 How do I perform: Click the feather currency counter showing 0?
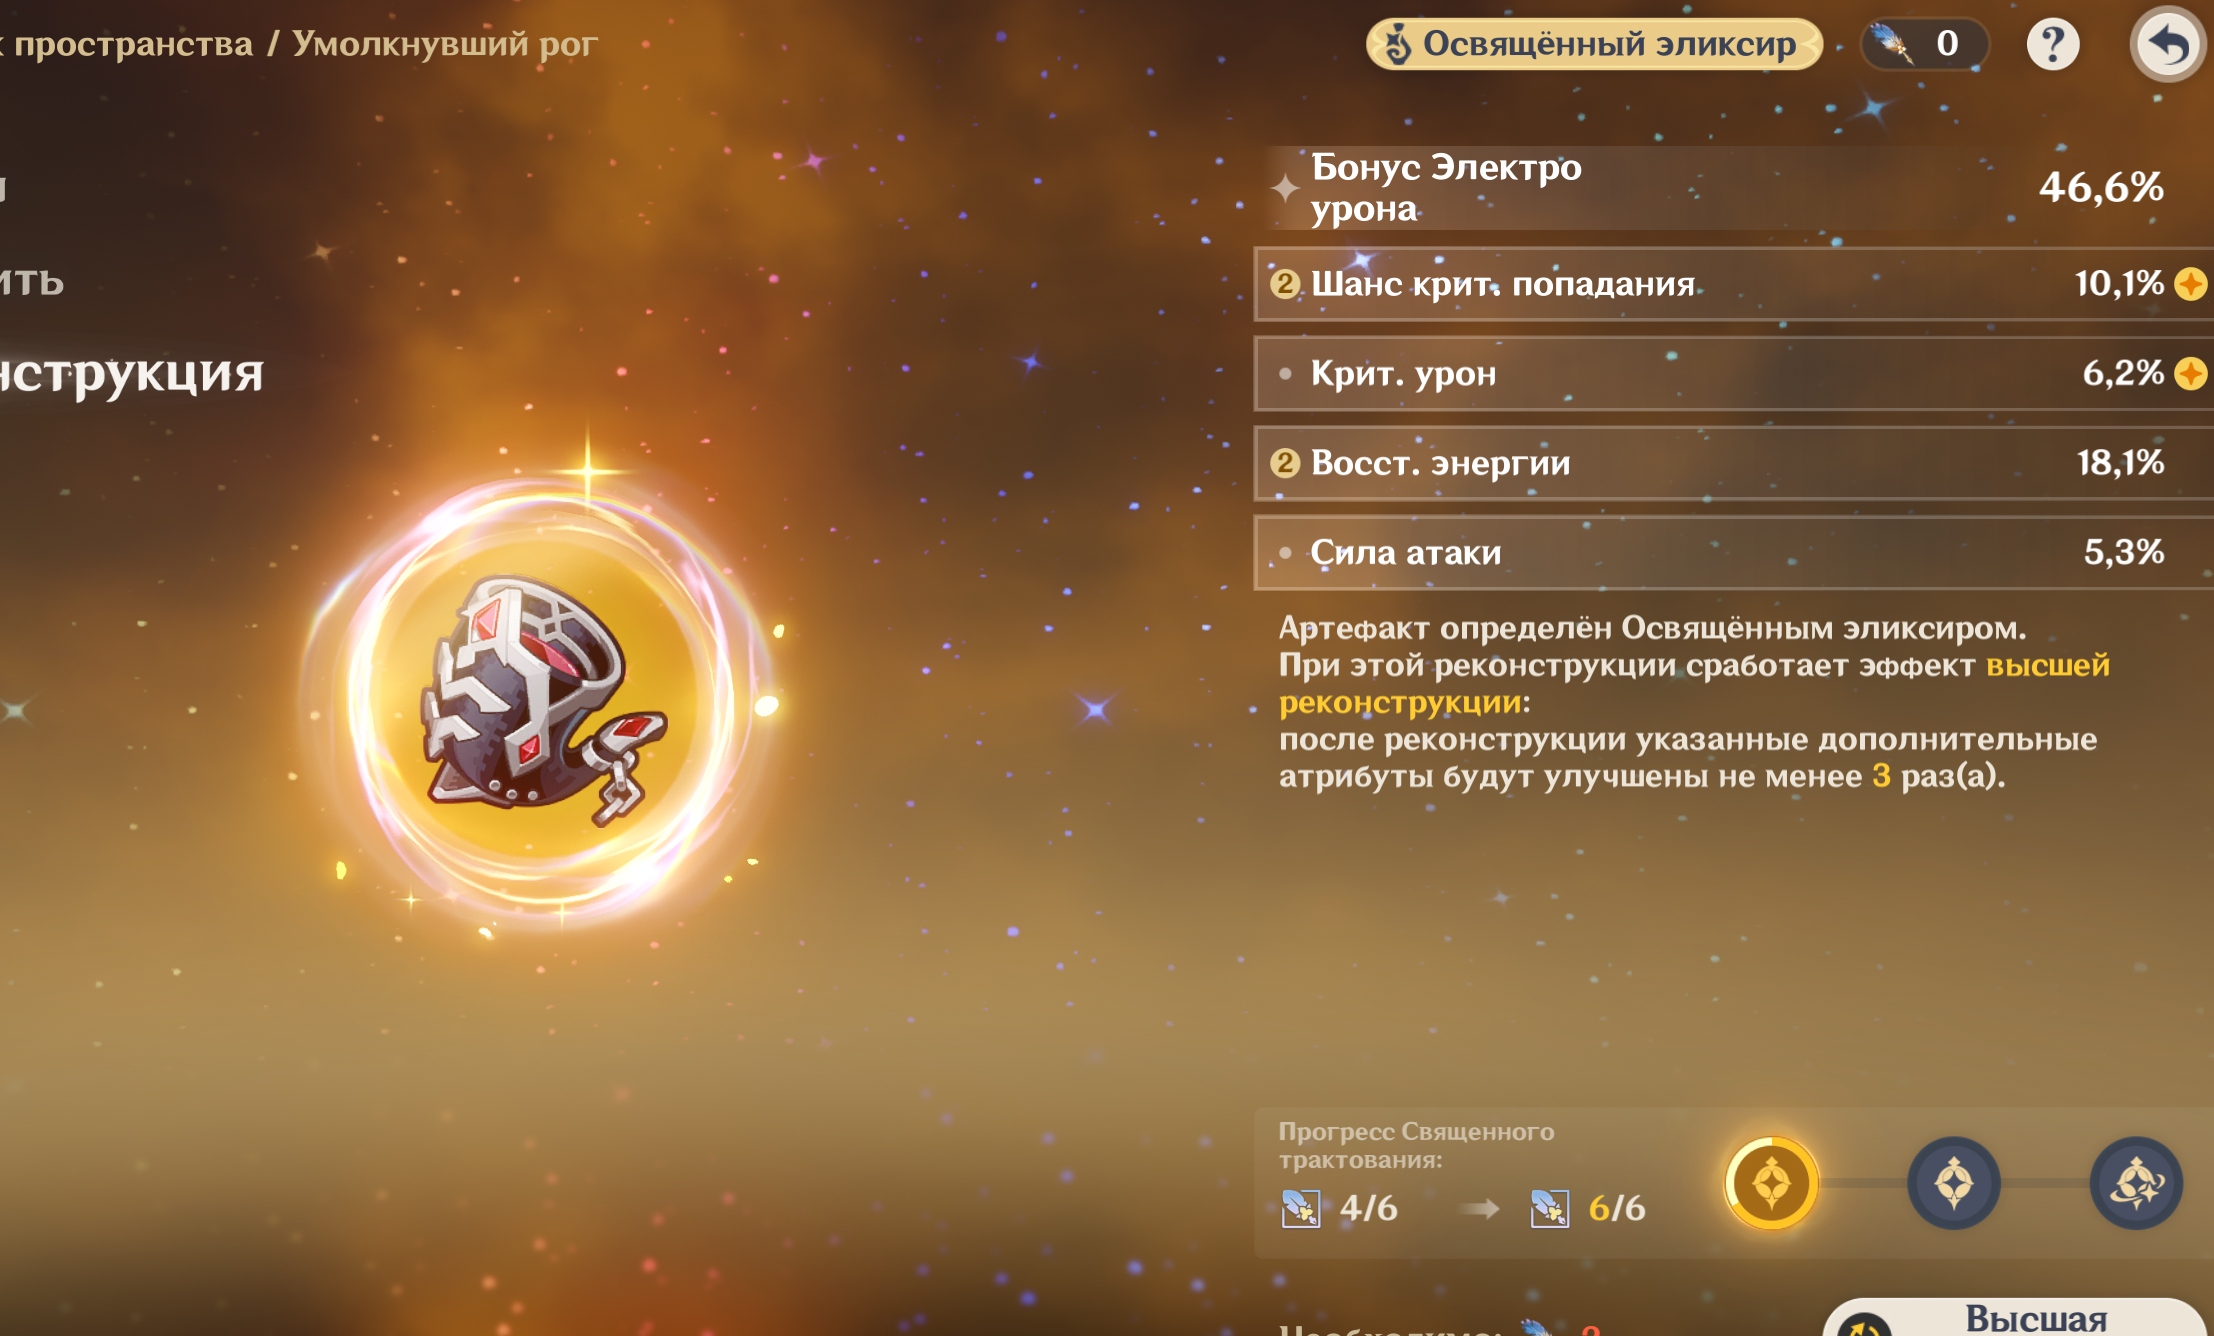(x=1924, y=44)
